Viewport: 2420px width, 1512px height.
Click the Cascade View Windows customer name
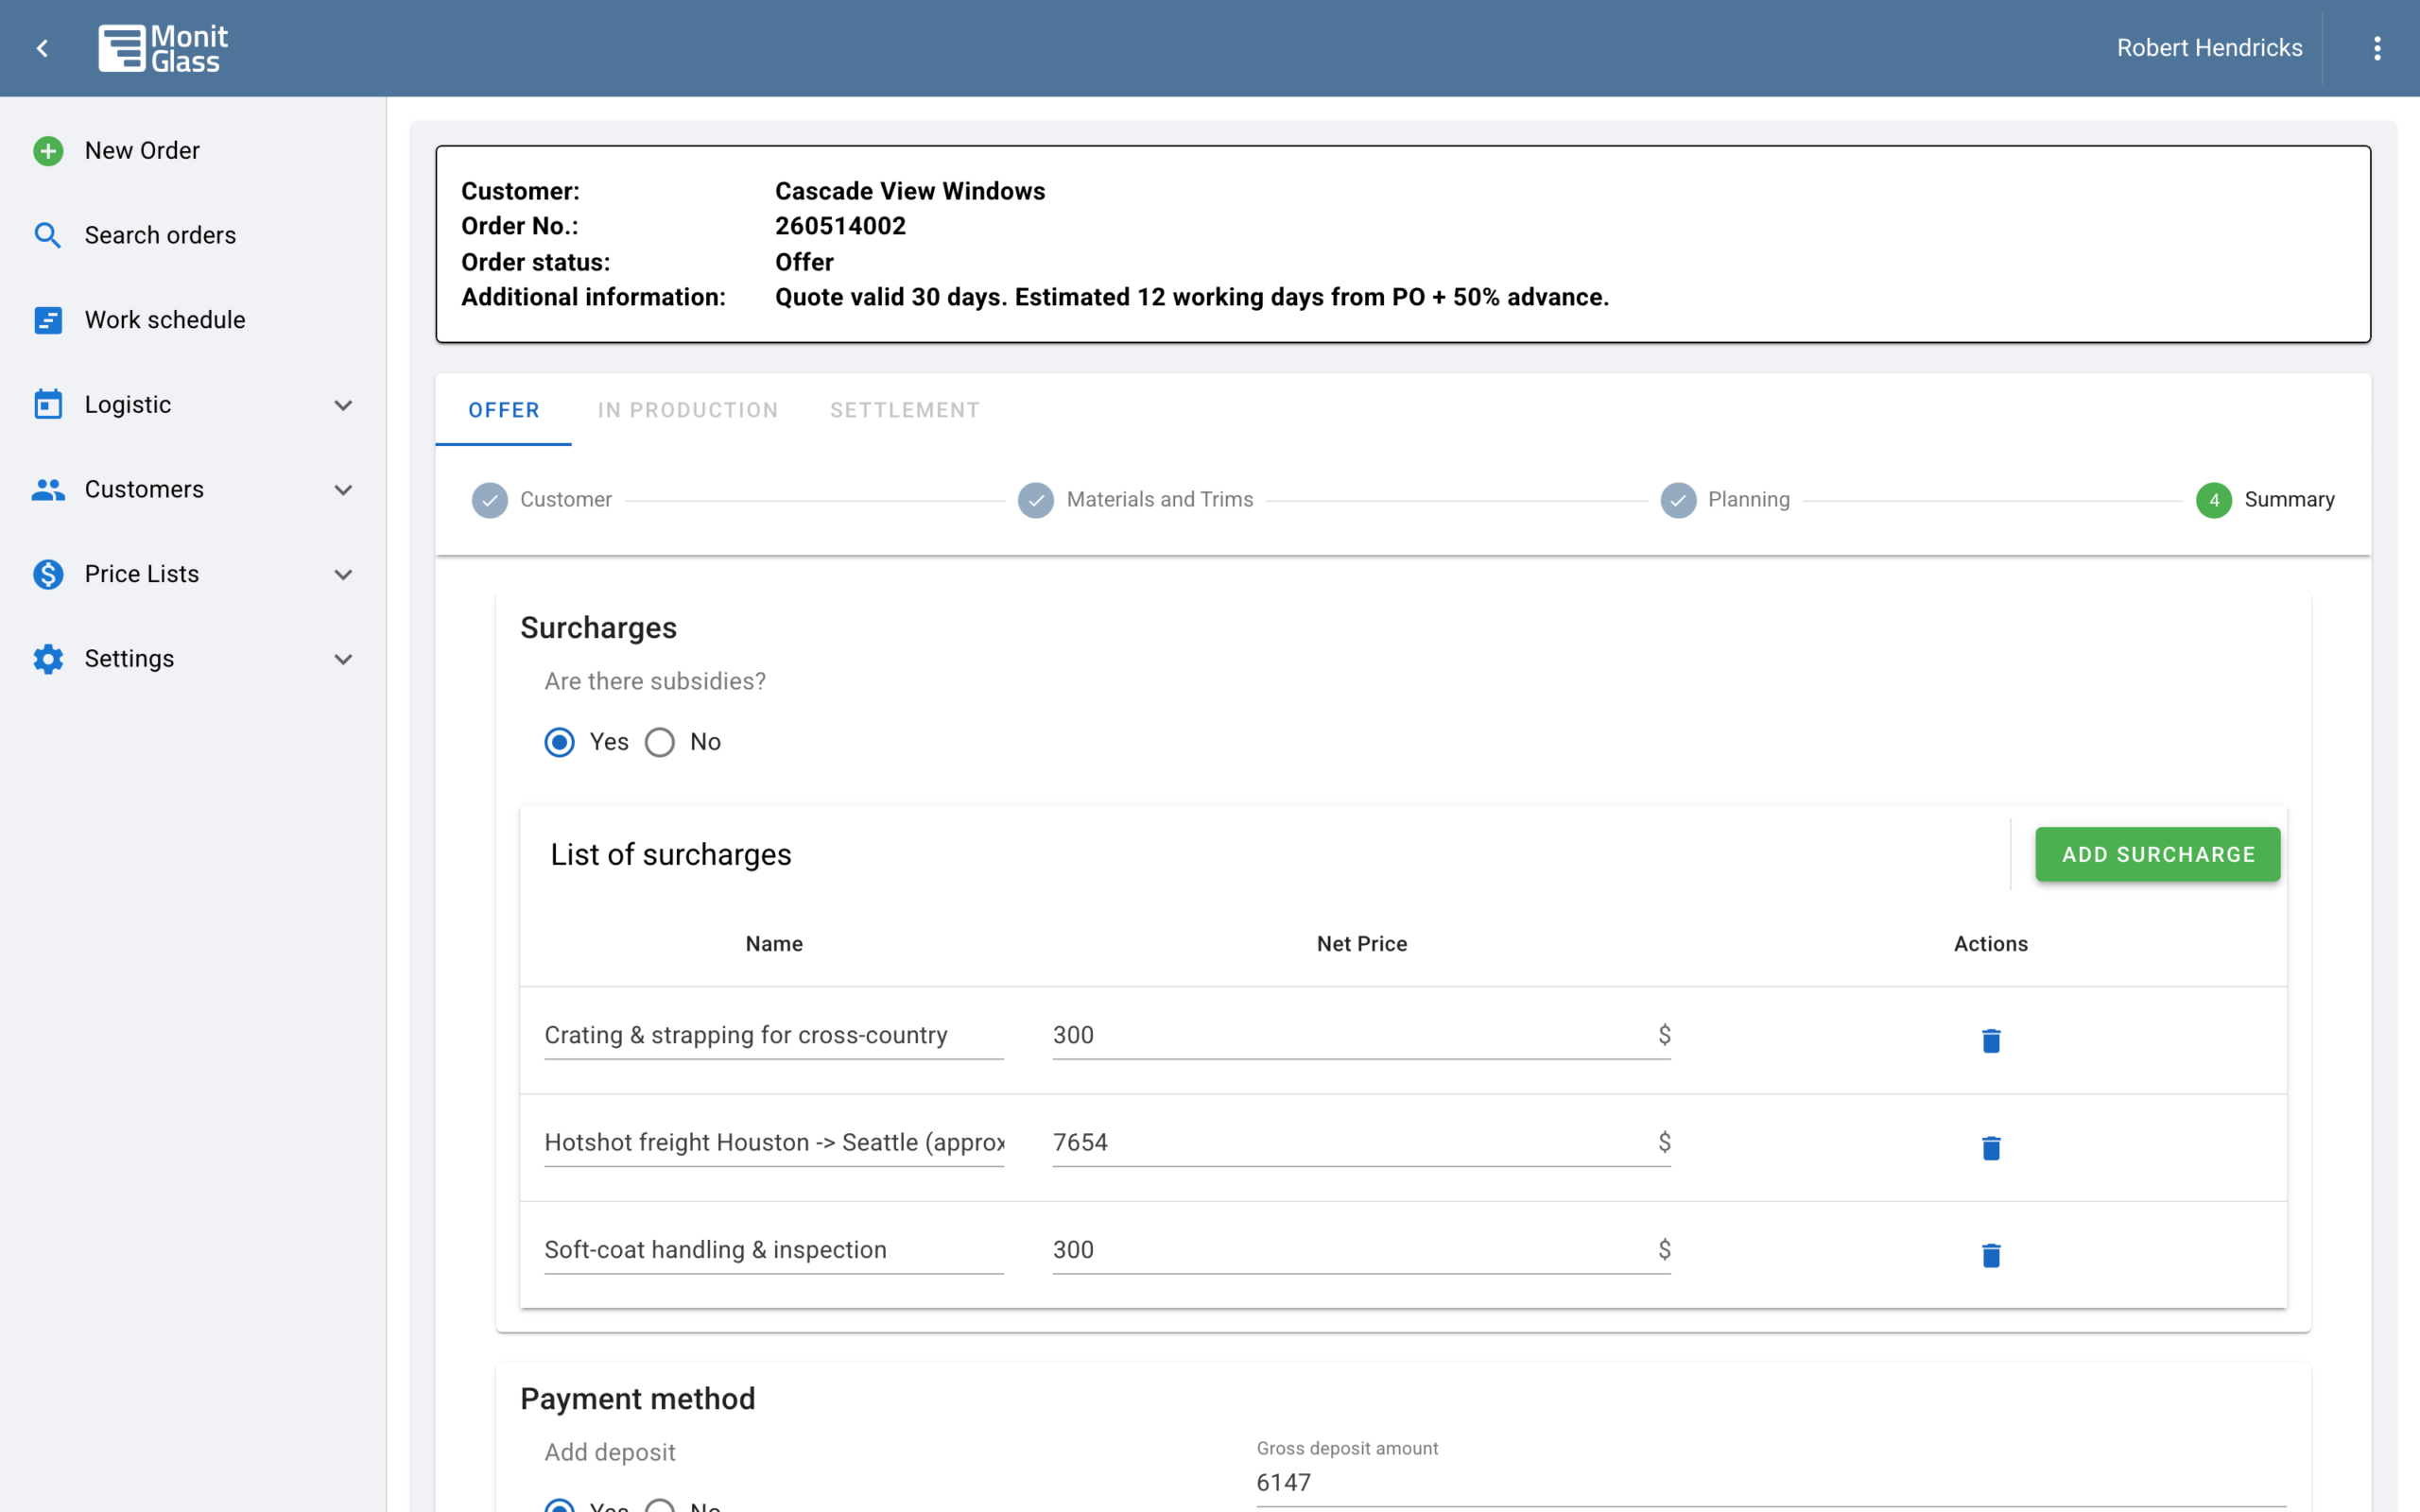(910, 191)
